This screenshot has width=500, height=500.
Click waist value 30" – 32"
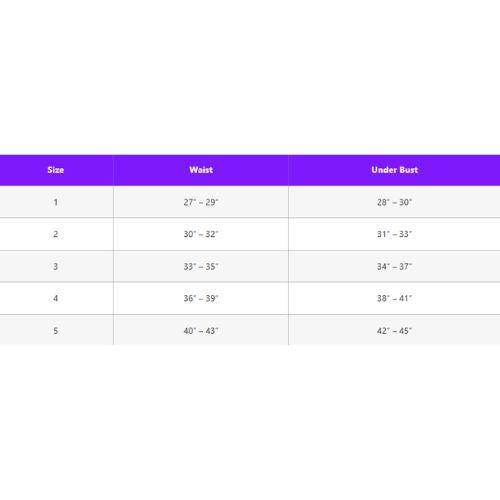coord(201,234)
